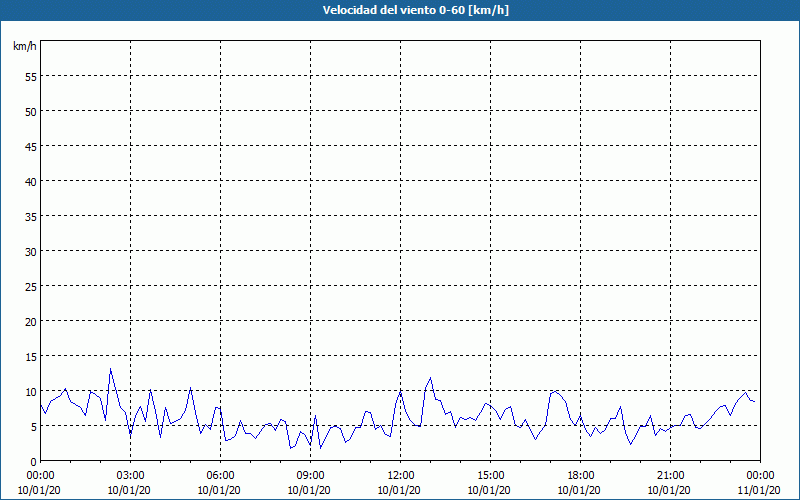
Task: Click the "10/01/20" date beneath the 03:00 label
Action: tap(129, 490)
